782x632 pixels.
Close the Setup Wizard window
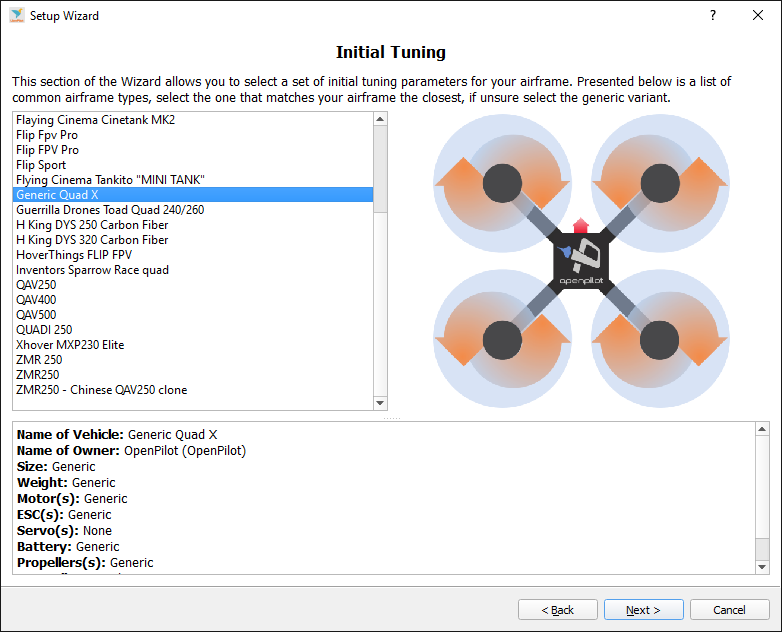[758, 15]
